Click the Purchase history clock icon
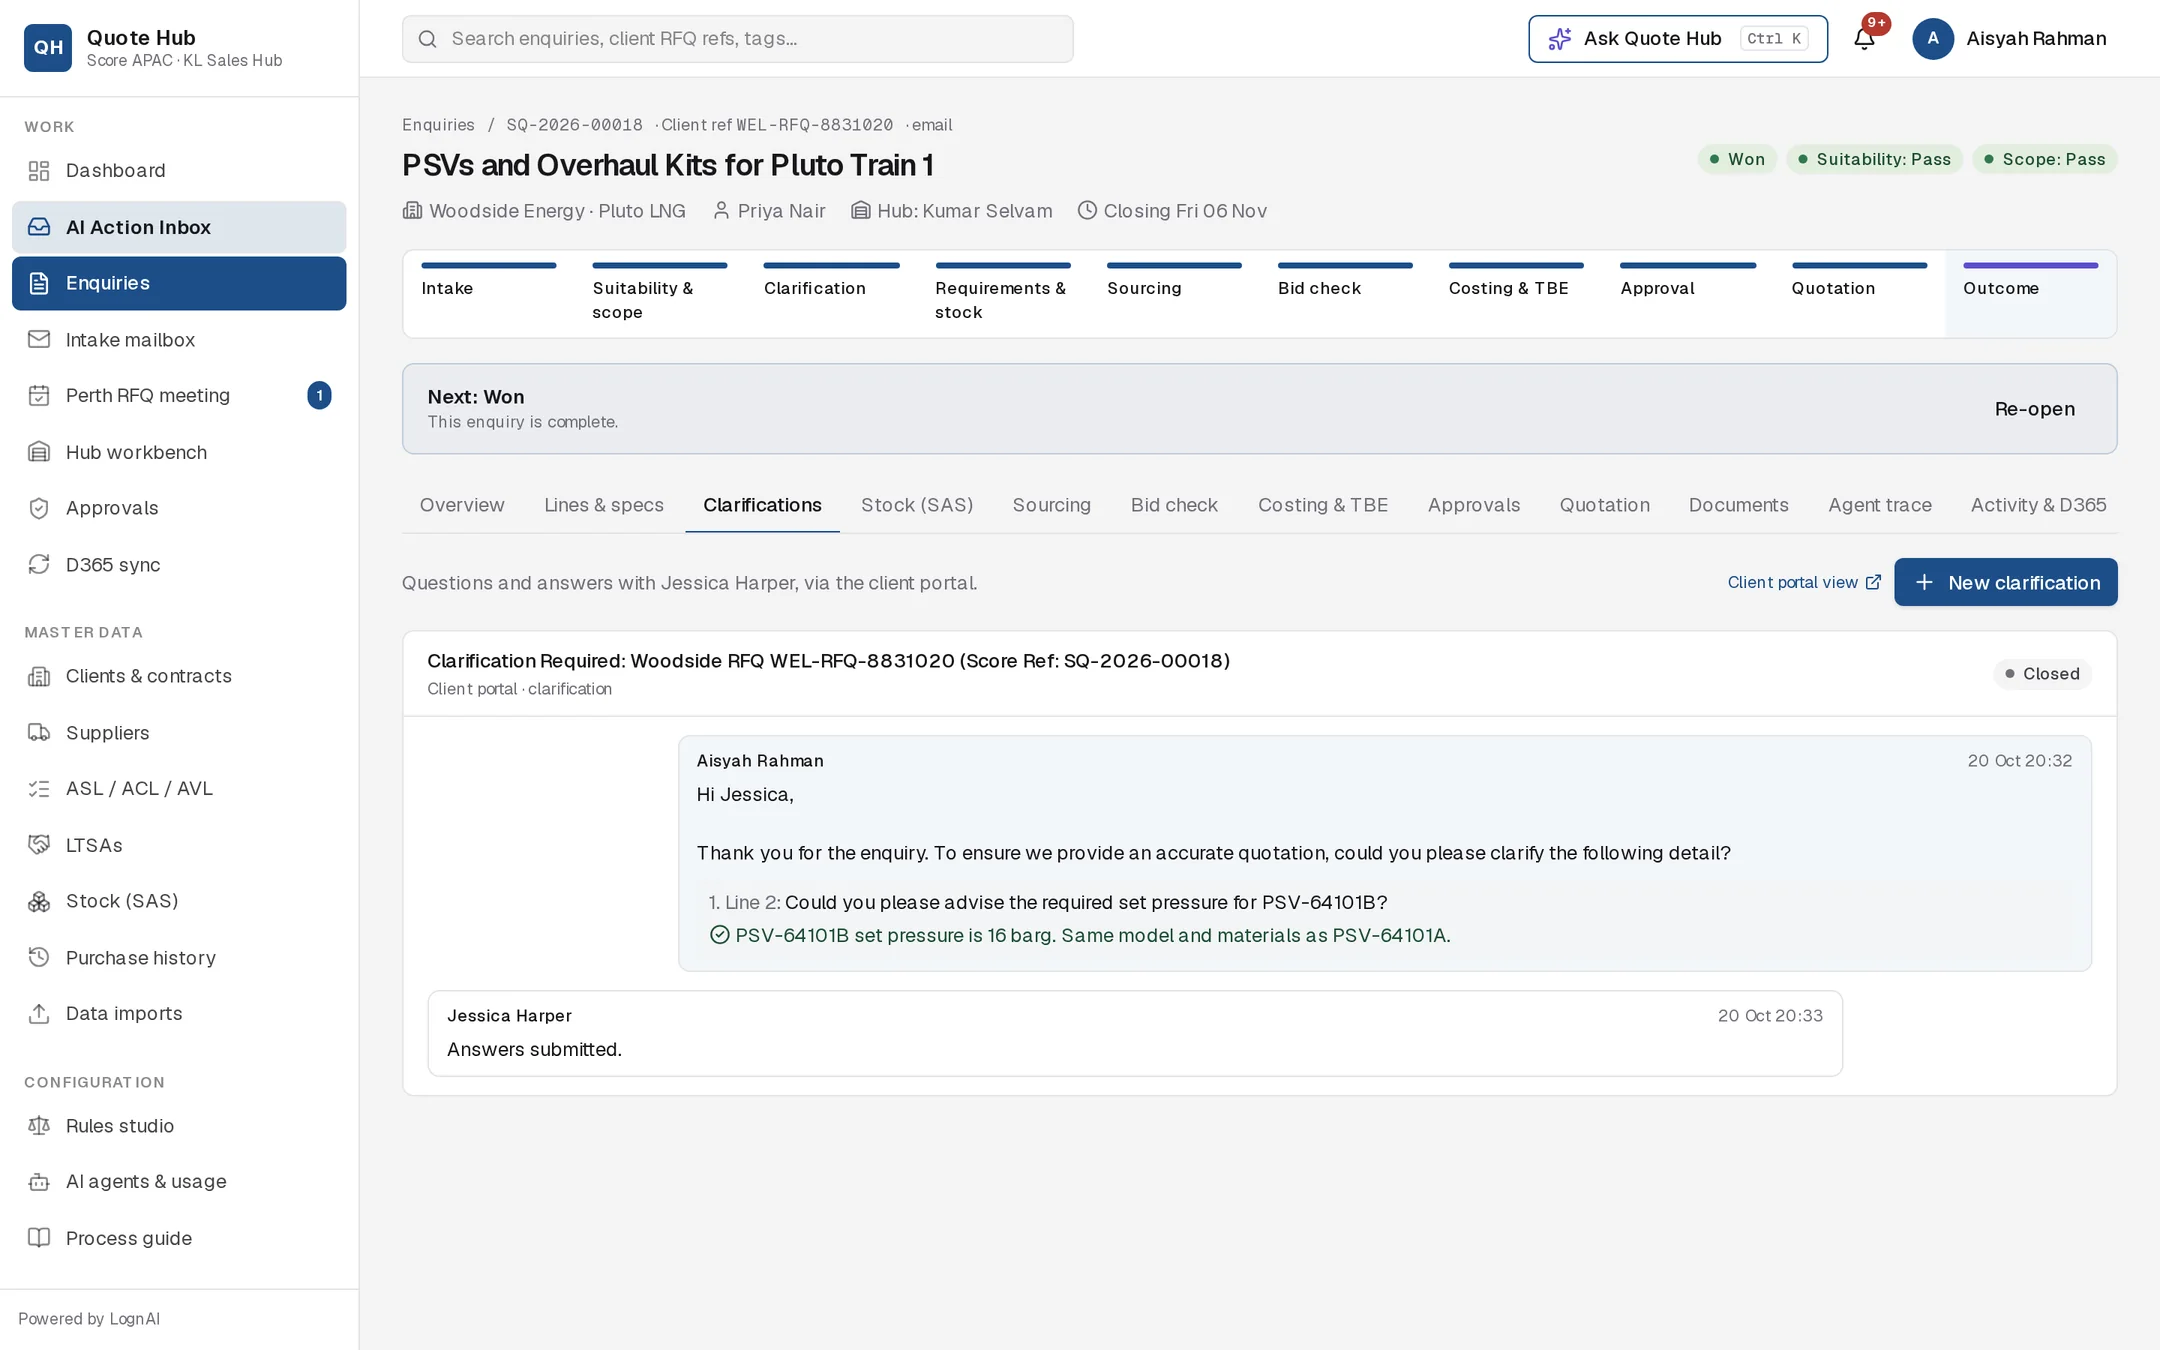This screenshot has height=1350, width=2160. click(x=39, y=958)
